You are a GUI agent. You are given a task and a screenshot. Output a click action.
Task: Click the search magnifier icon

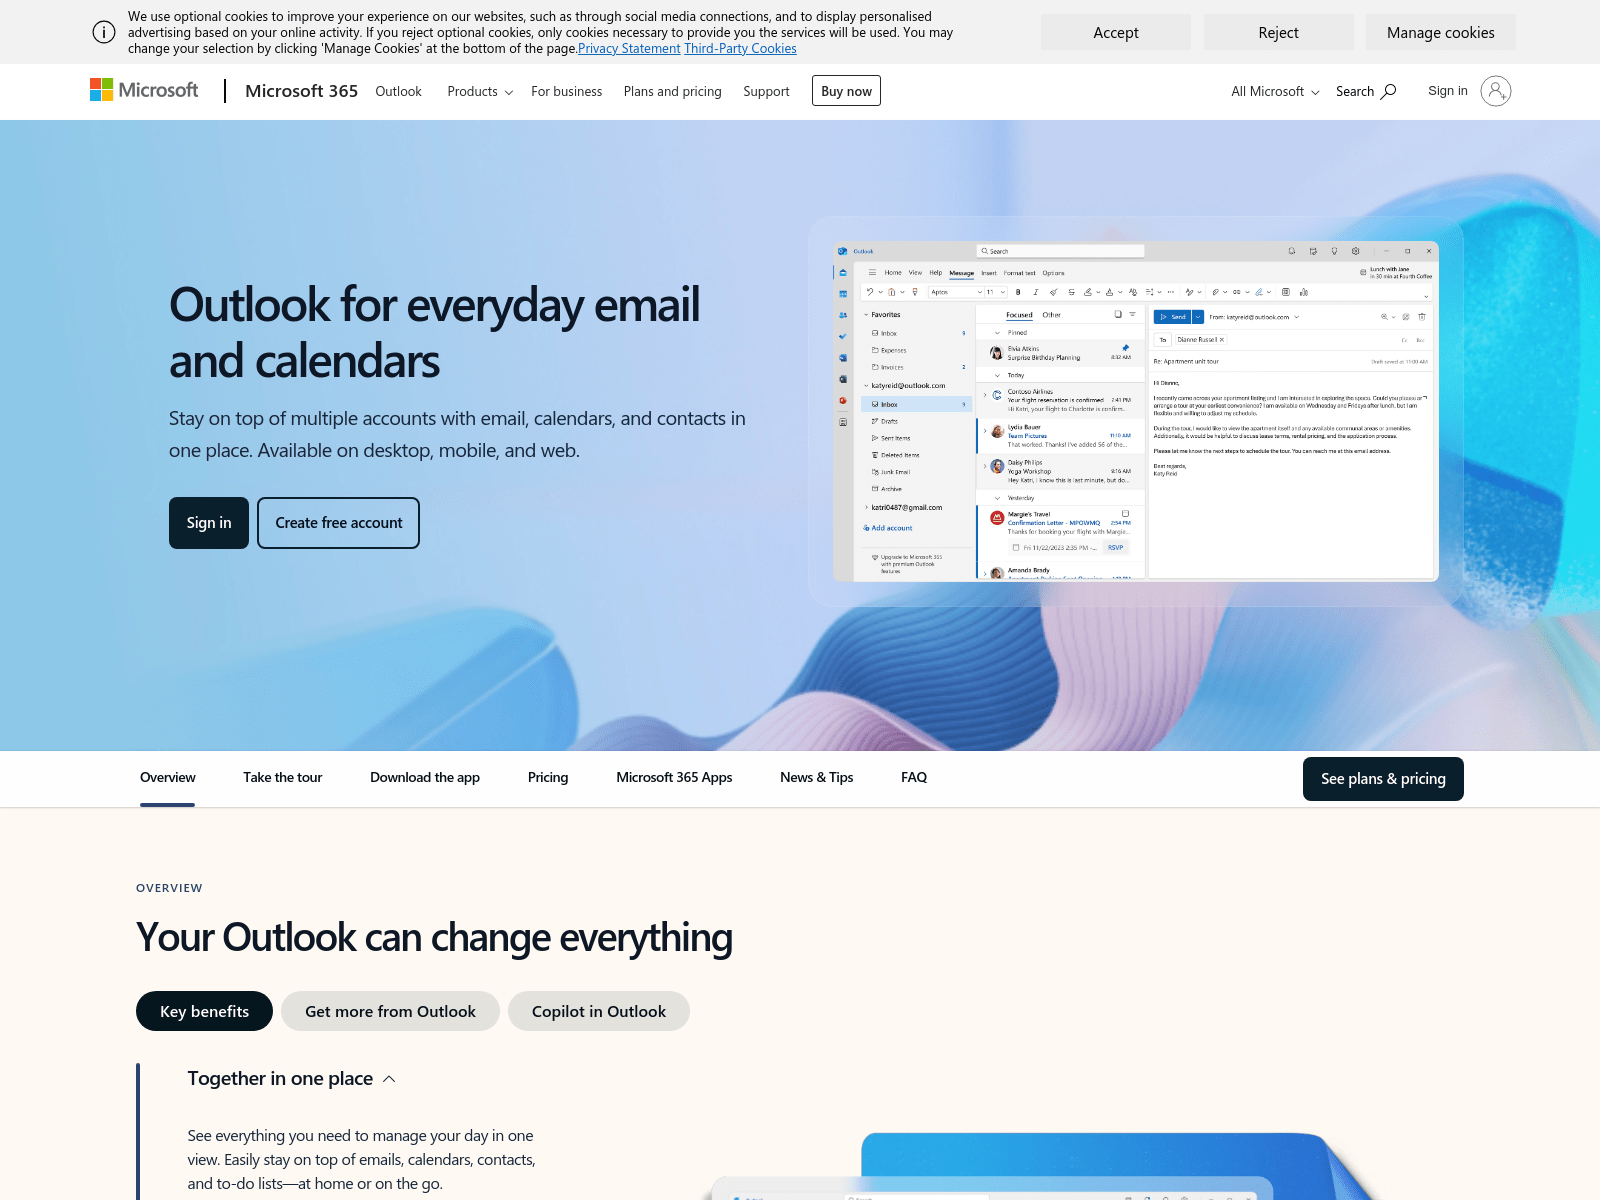[1388, 91]
